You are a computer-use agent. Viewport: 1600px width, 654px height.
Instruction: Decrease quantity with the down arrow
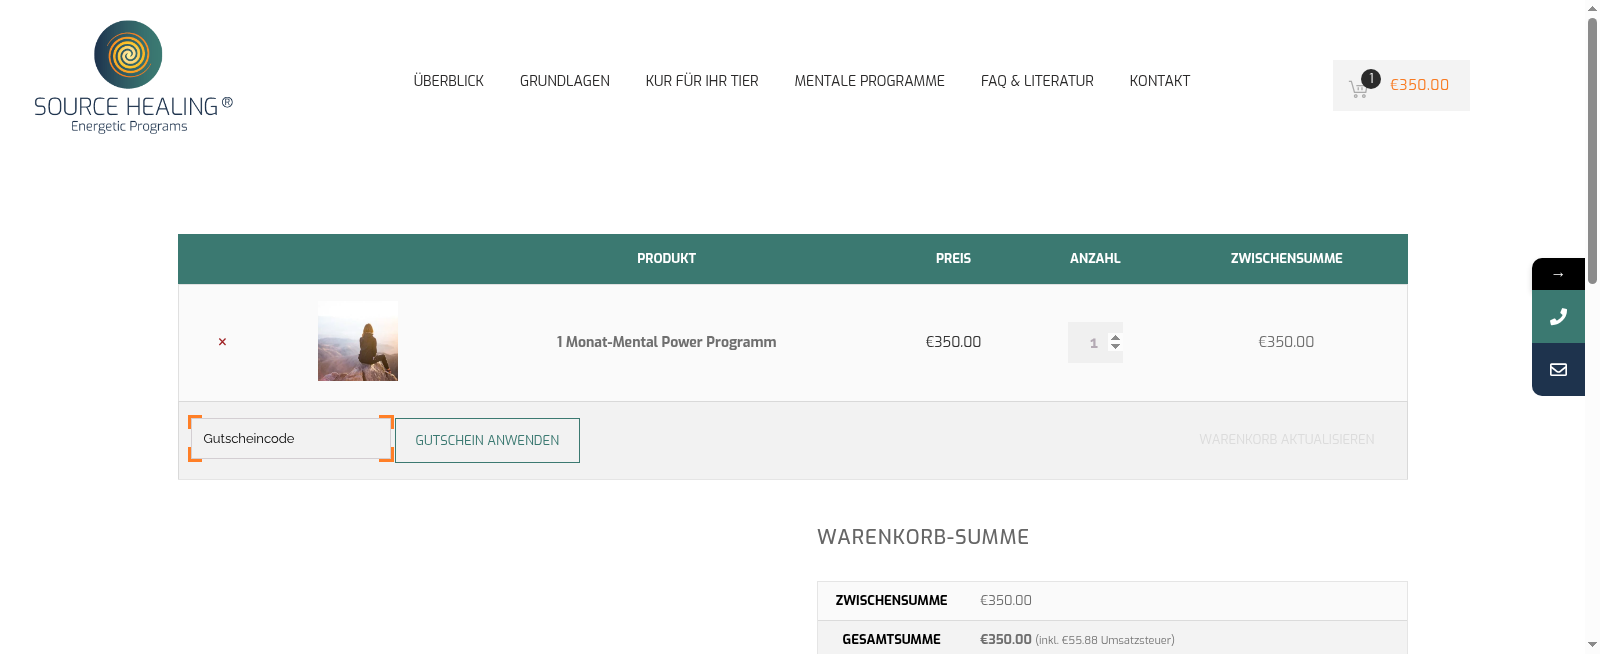1115,347
